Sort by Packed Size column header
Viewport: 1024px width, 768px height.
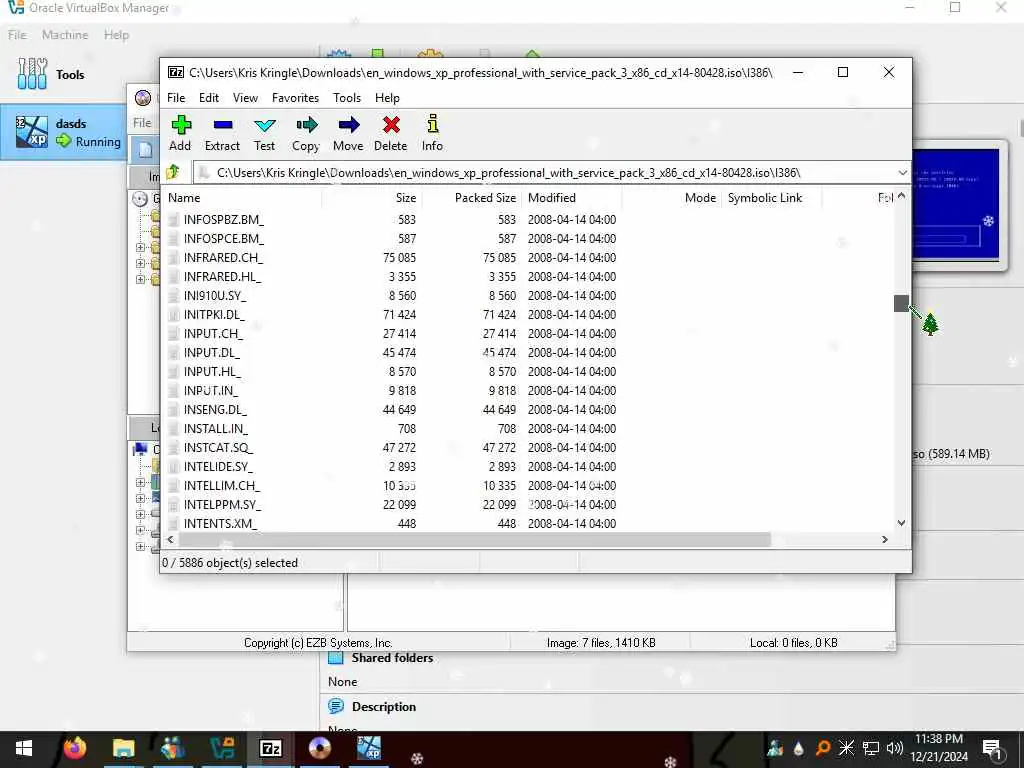(x=485, y=198)
